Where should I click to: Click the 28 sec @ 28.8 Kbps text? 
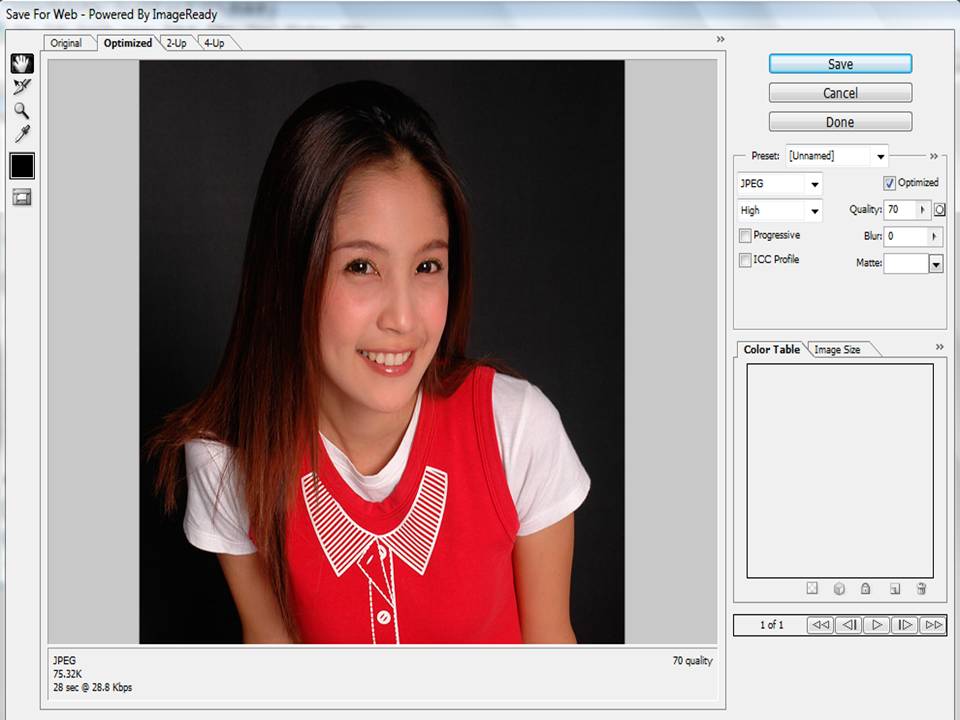pos(92,688)
